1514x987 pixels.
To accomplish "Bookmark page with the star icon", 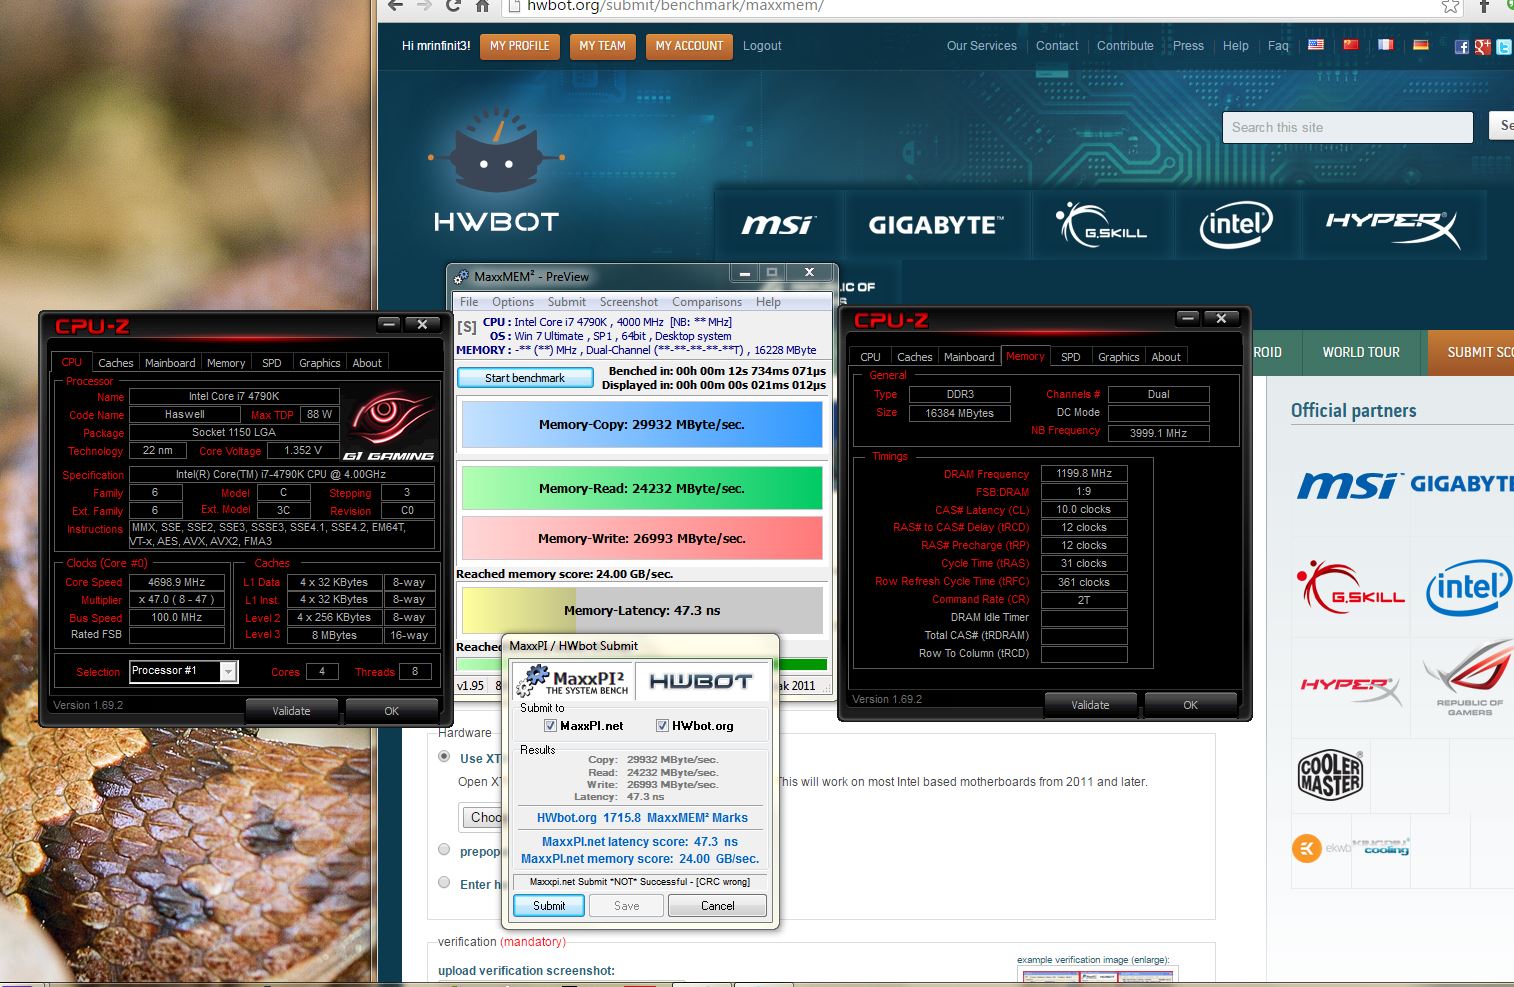I will [1450, 6].
